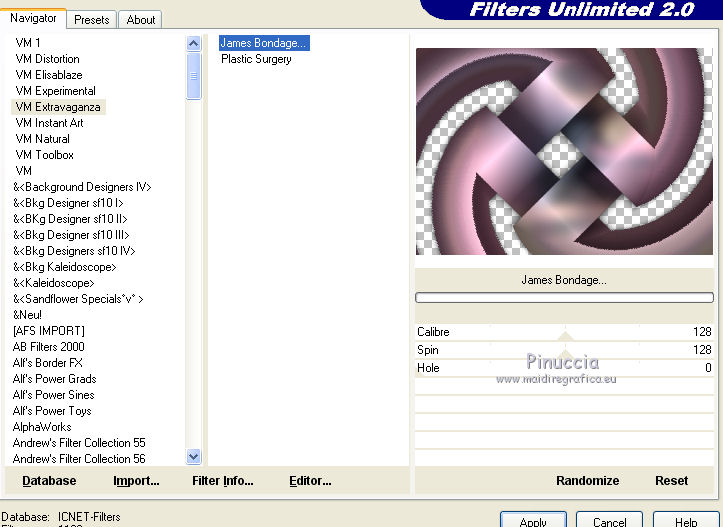Select the Alf's Border FX category
The height and width of the screenshot is (527, 723).
[48, 363]
